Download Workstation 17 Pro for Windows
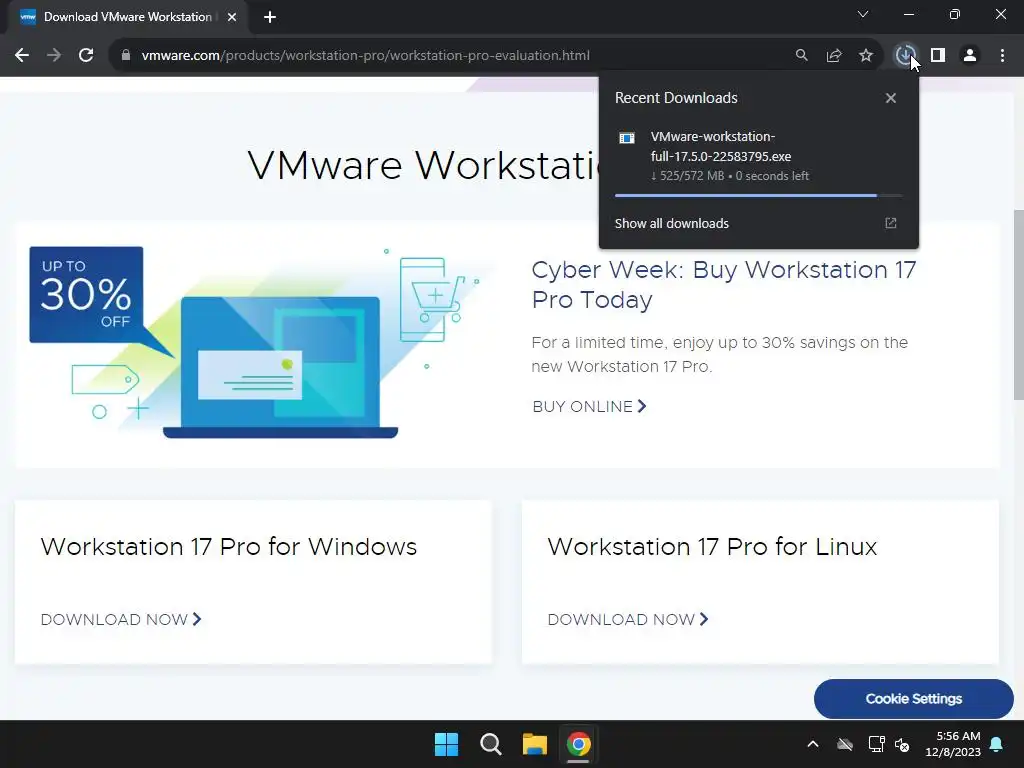This screenshot has height=768, width=1024. click(121, 619)
